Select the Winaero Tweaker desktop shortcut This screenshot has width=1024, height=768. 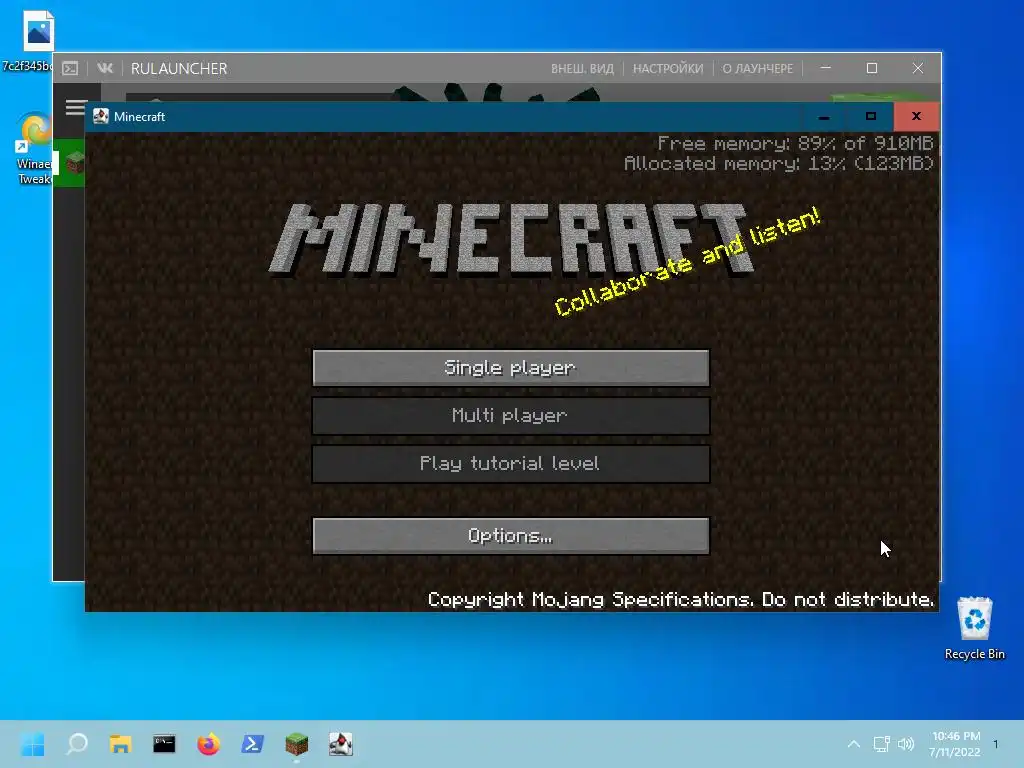(x=33, y=149)
